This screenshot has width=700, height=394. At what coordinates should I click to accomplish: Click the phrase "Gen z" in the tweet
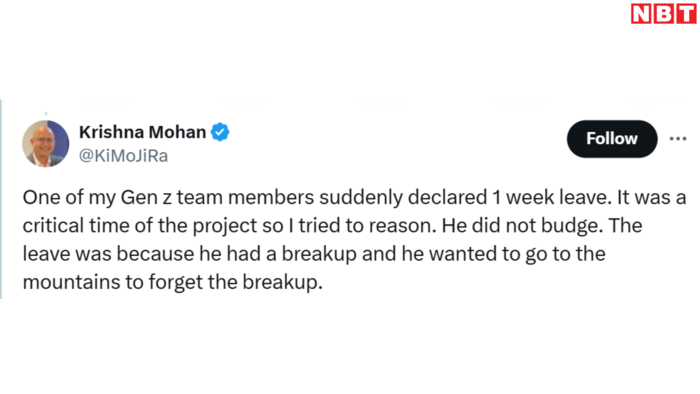click(146, 197)
